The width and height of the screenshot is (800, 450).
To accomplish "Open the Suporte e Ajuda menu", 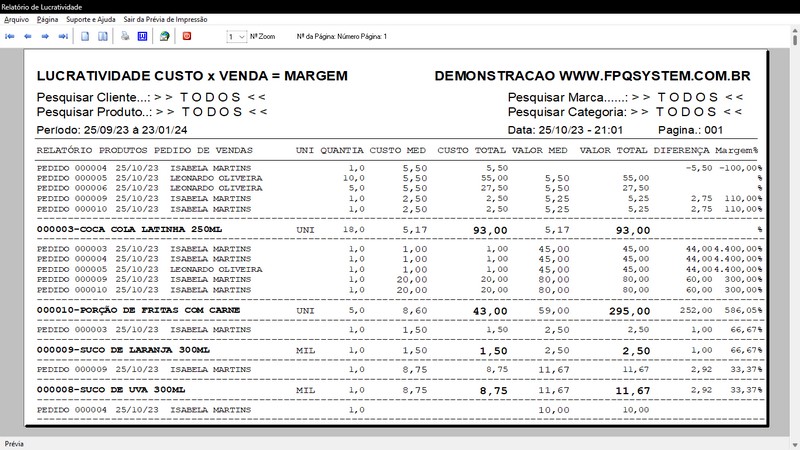I will pos(91,19).
